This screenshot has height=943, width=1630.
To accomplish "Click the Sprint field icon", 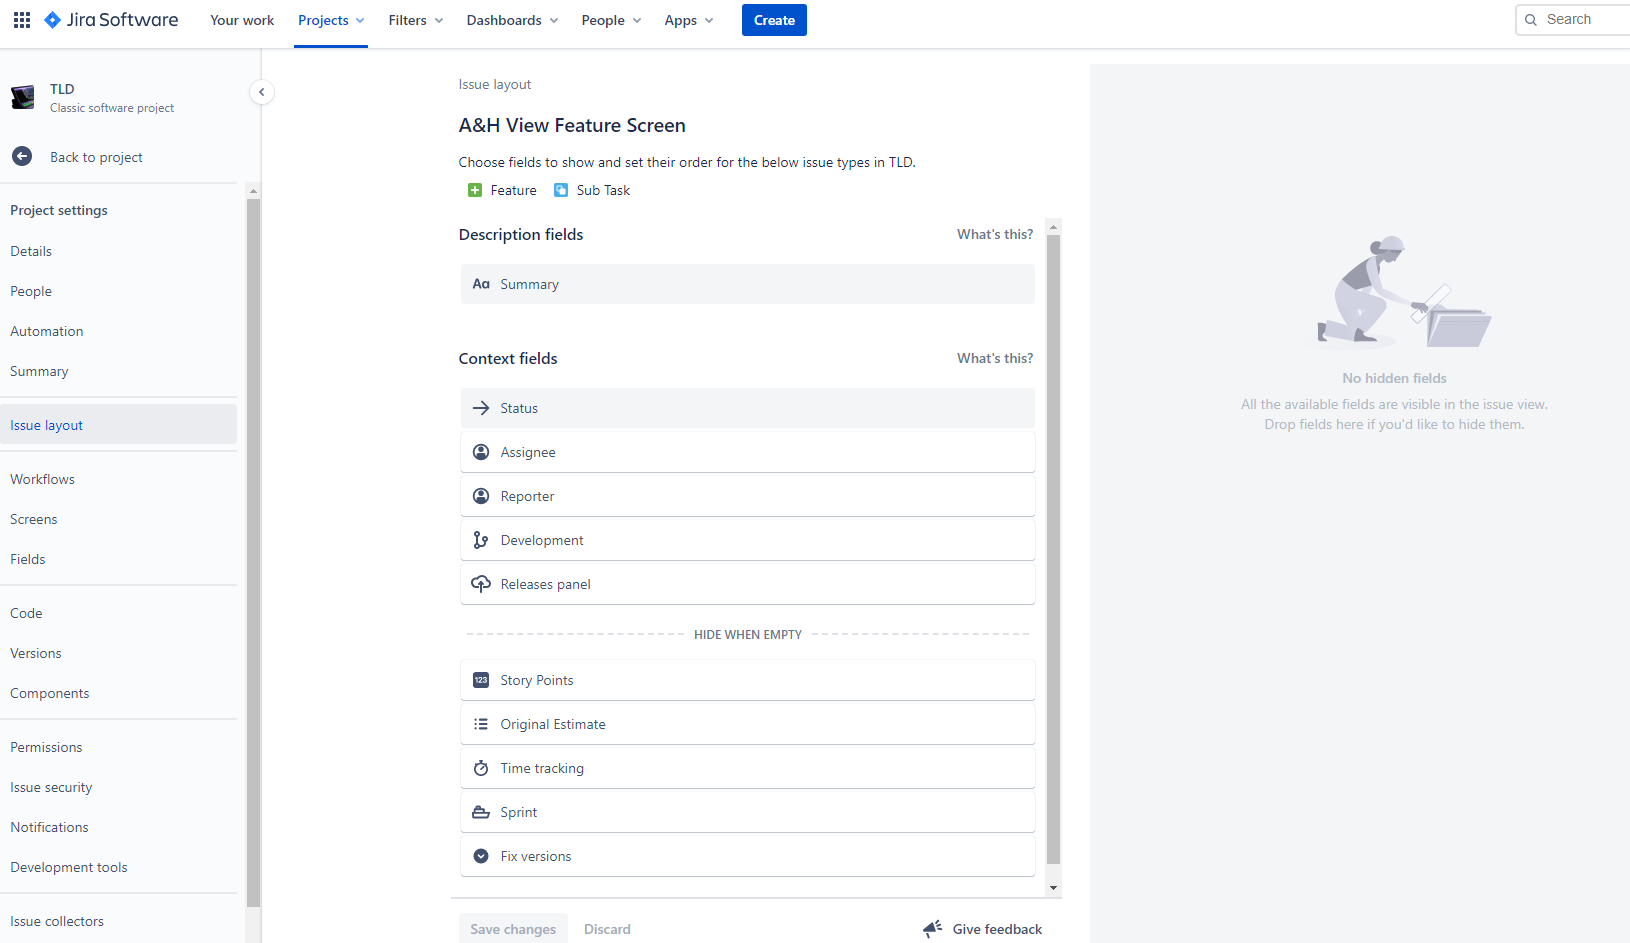I will 481,812.
